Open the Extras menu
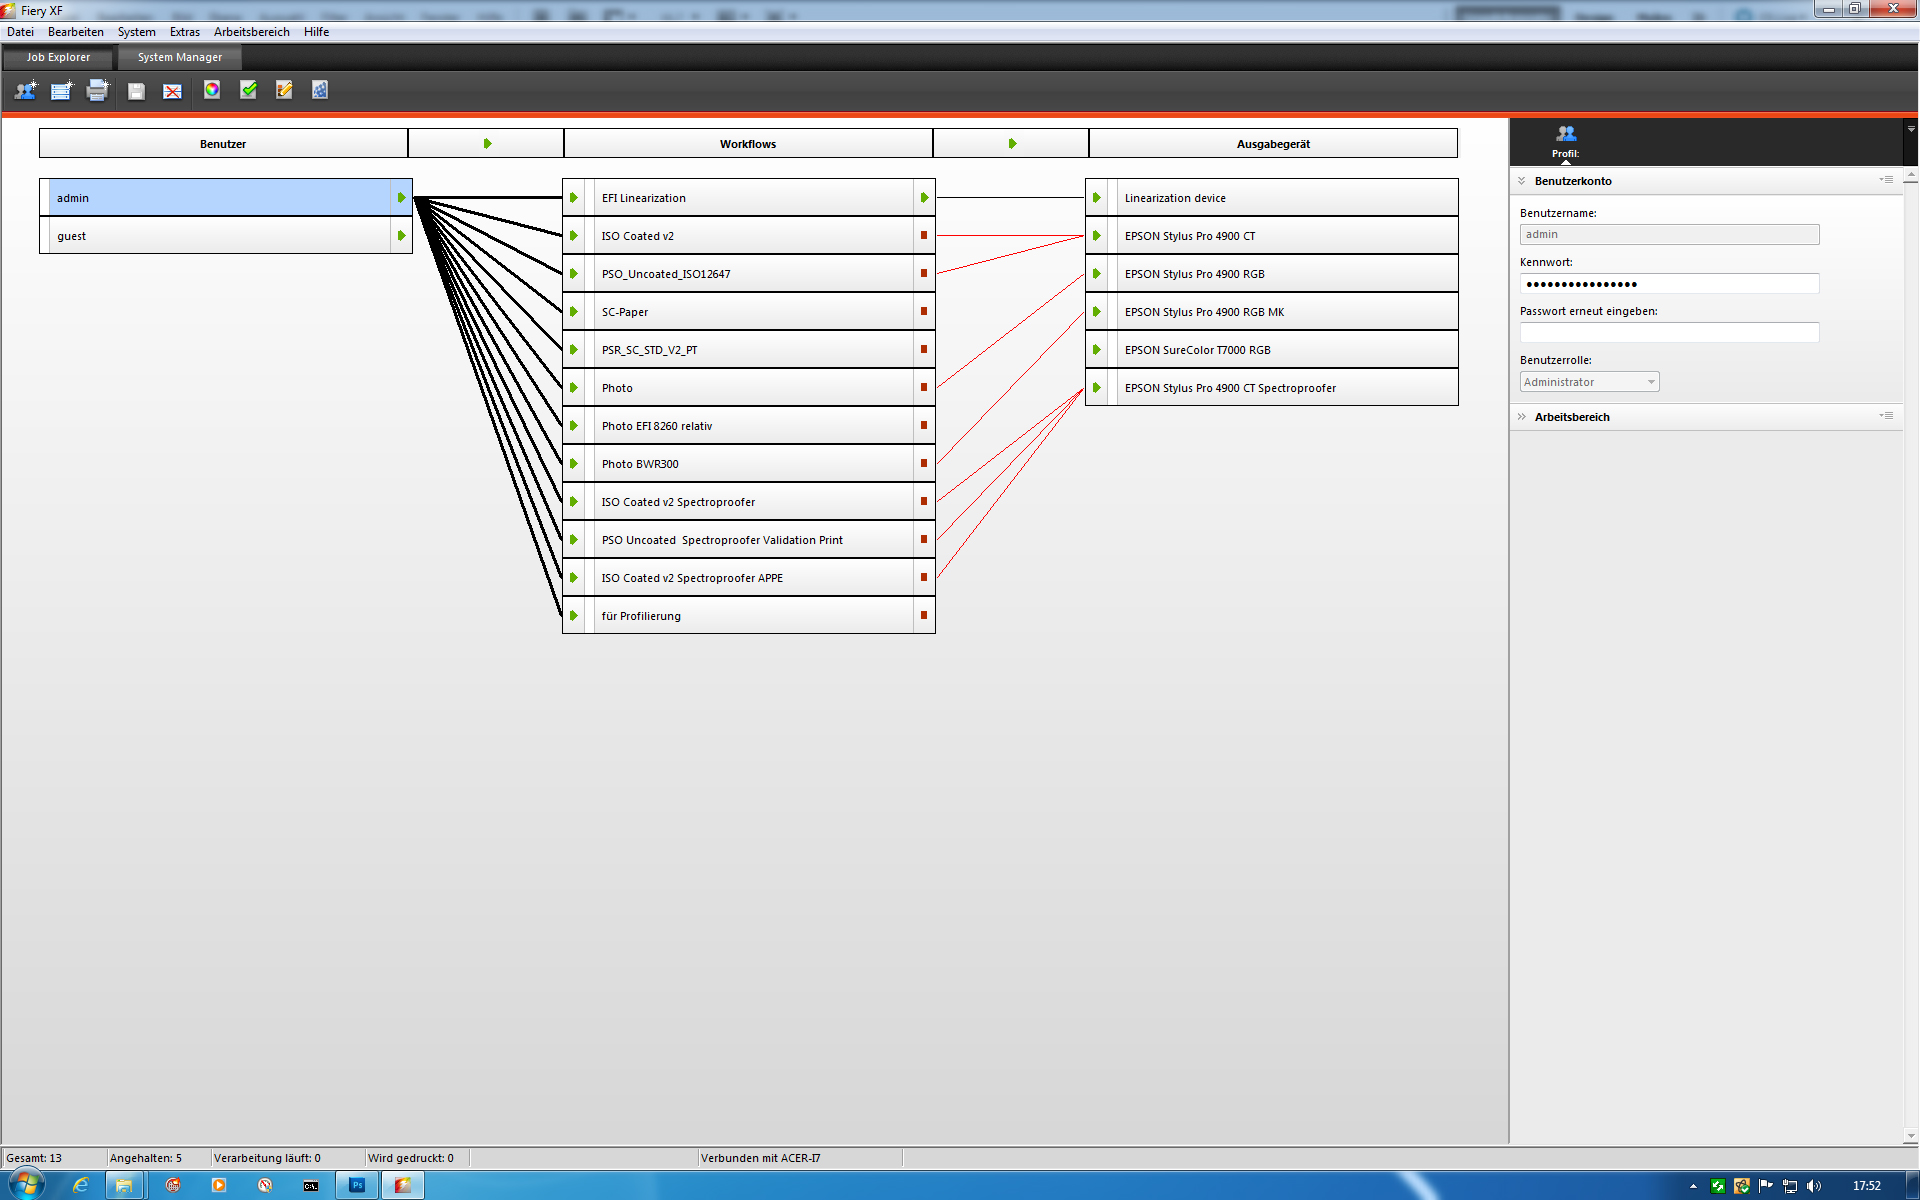The image size is (1920, 1200). pos(184,32)
